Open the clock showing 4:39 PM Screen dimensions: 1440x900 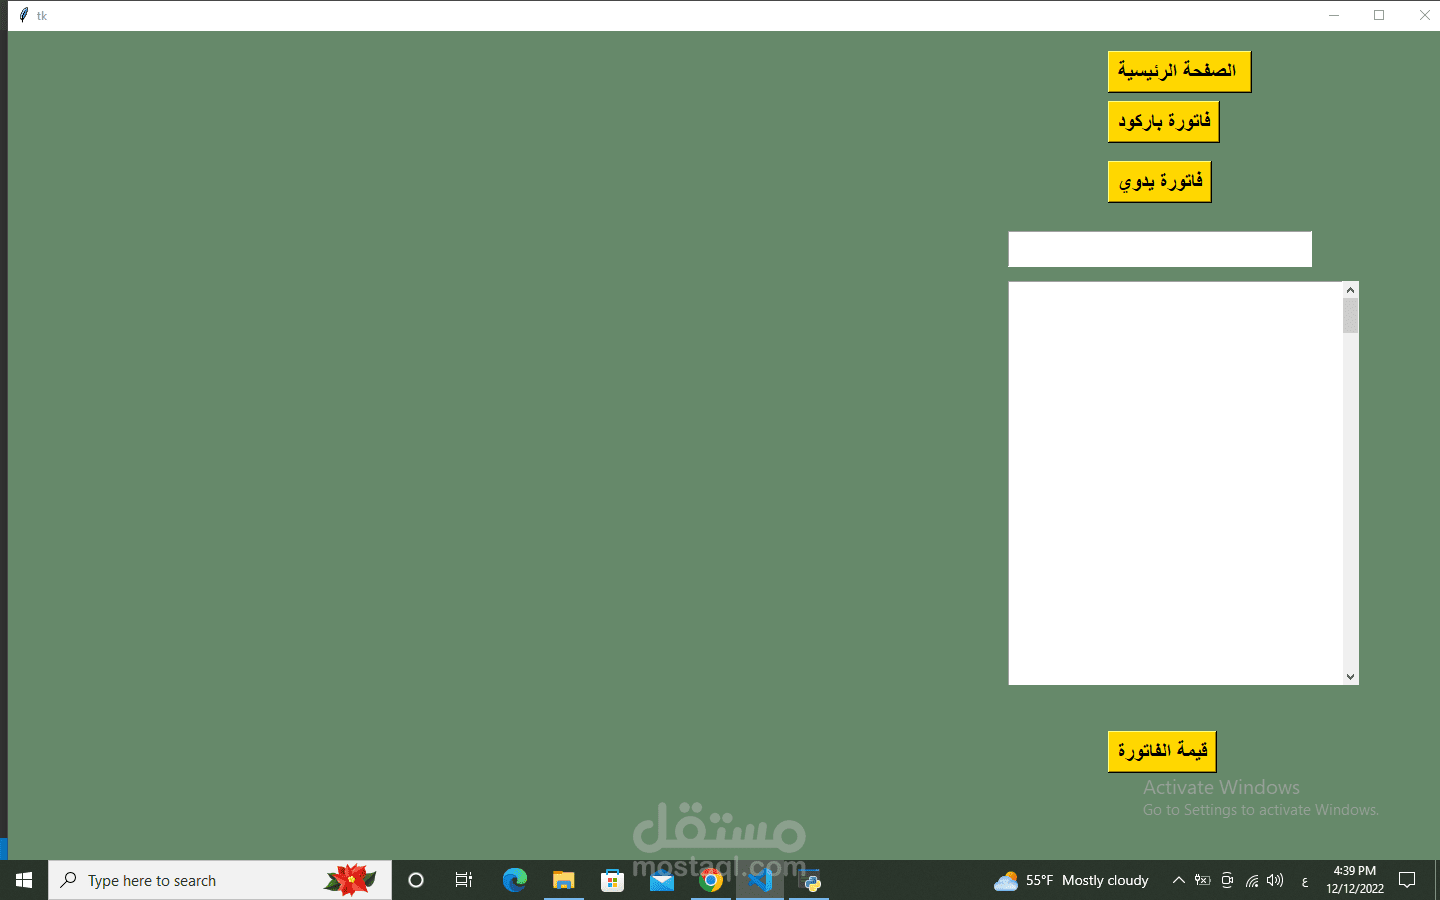coord(1355,880)
